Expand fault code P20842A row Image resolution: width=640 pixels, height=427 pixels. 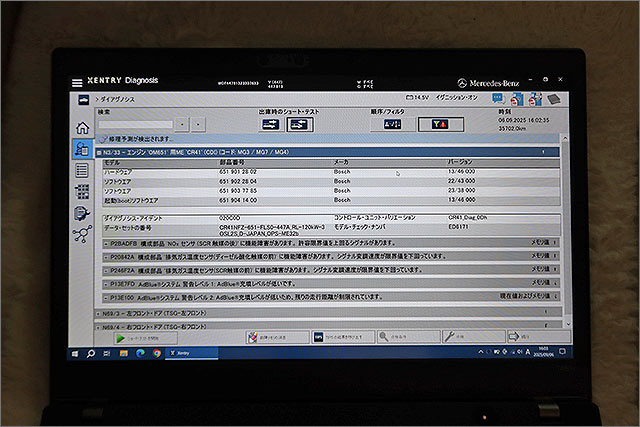[330, 257]
